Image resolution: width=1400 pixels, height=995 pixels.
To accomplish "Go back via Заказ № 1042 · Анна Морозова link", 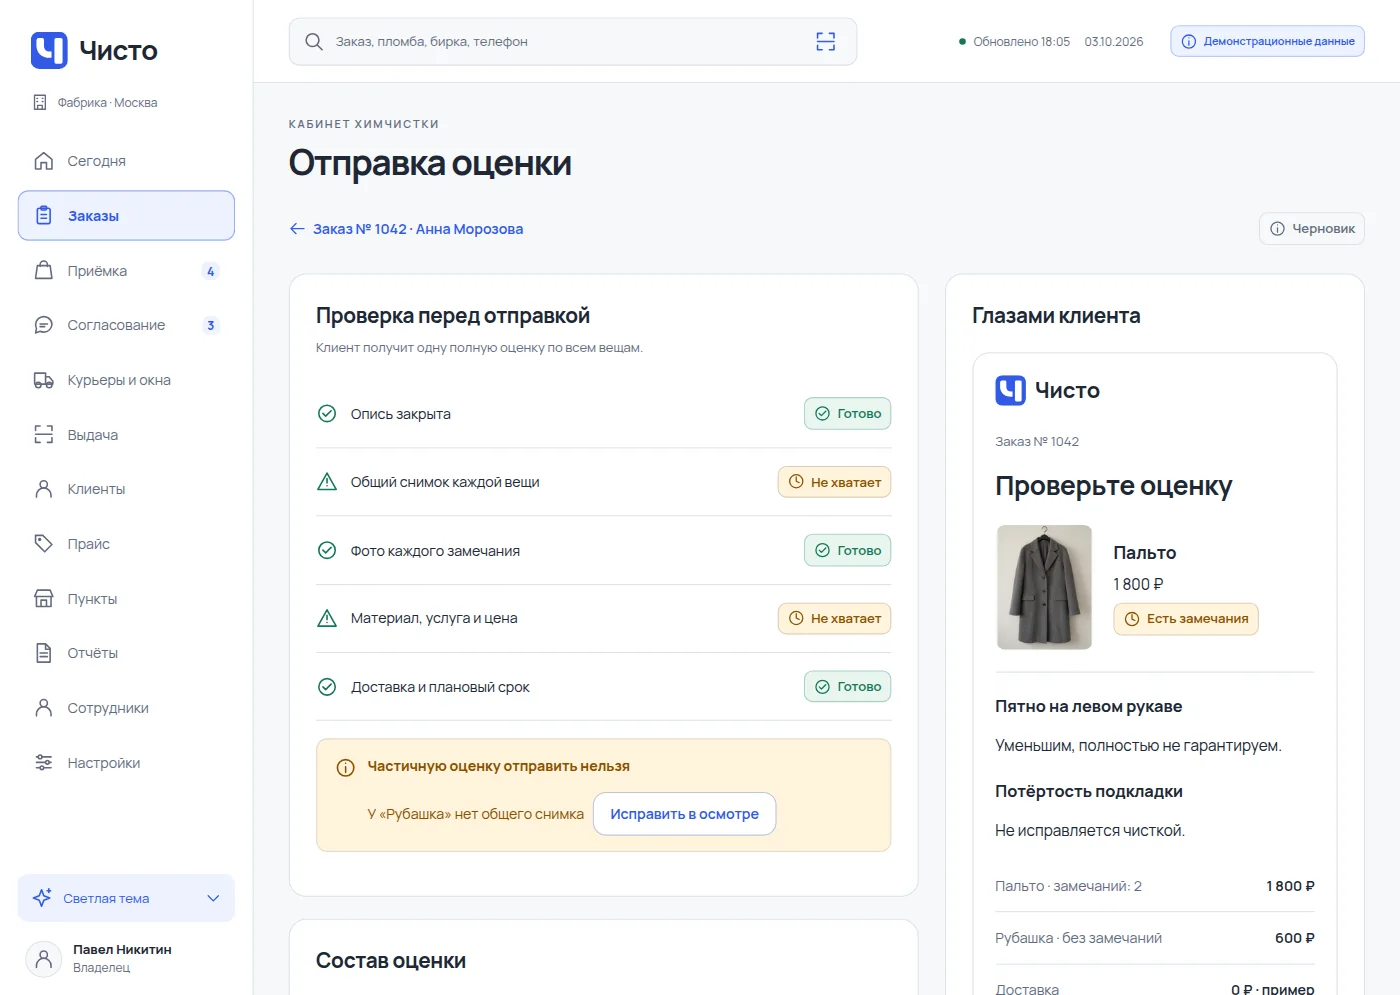I will point(406,229).
